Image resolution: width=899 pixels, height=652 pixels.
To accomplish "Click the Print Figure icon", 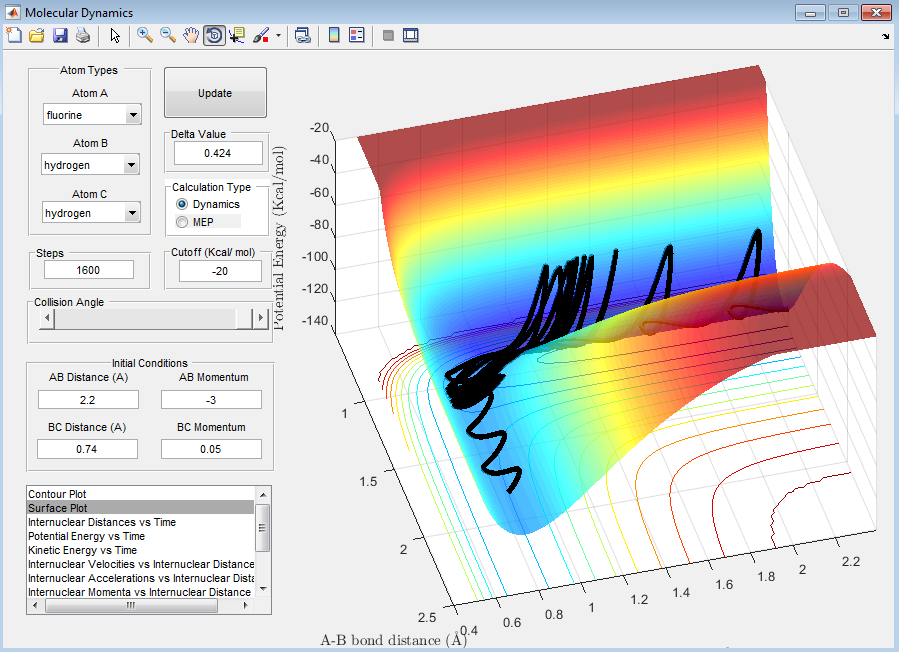I will [82, 35].
